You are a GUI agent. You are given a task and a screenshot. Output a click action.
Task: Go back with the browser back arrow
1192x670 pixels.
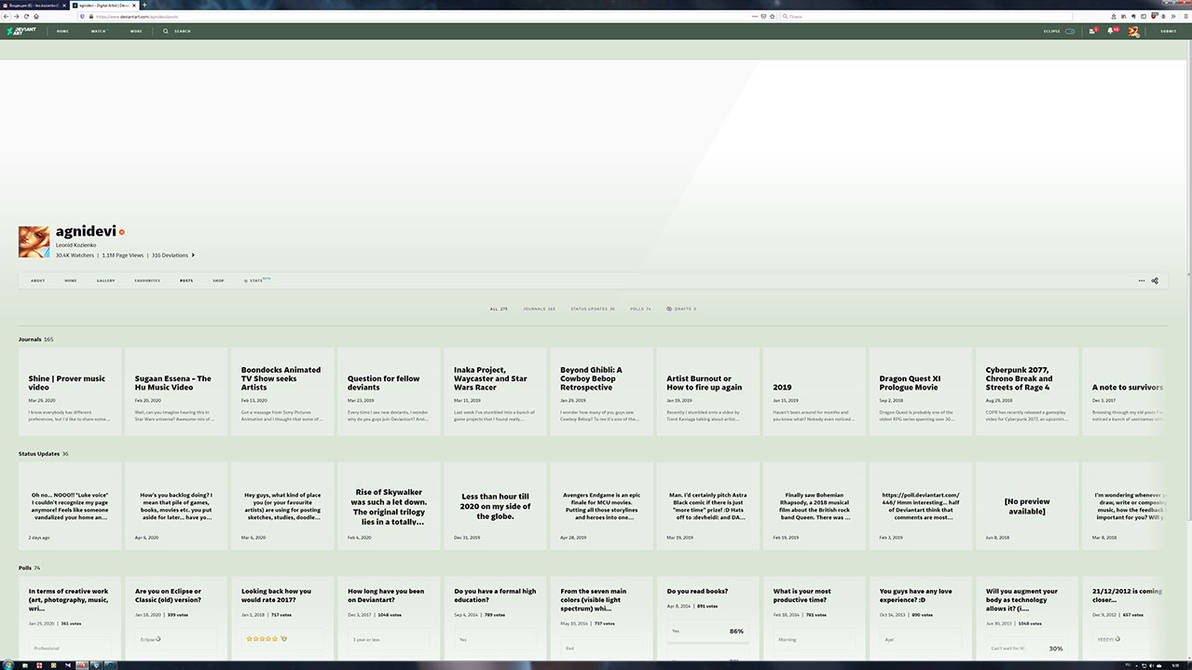(6, 16)
